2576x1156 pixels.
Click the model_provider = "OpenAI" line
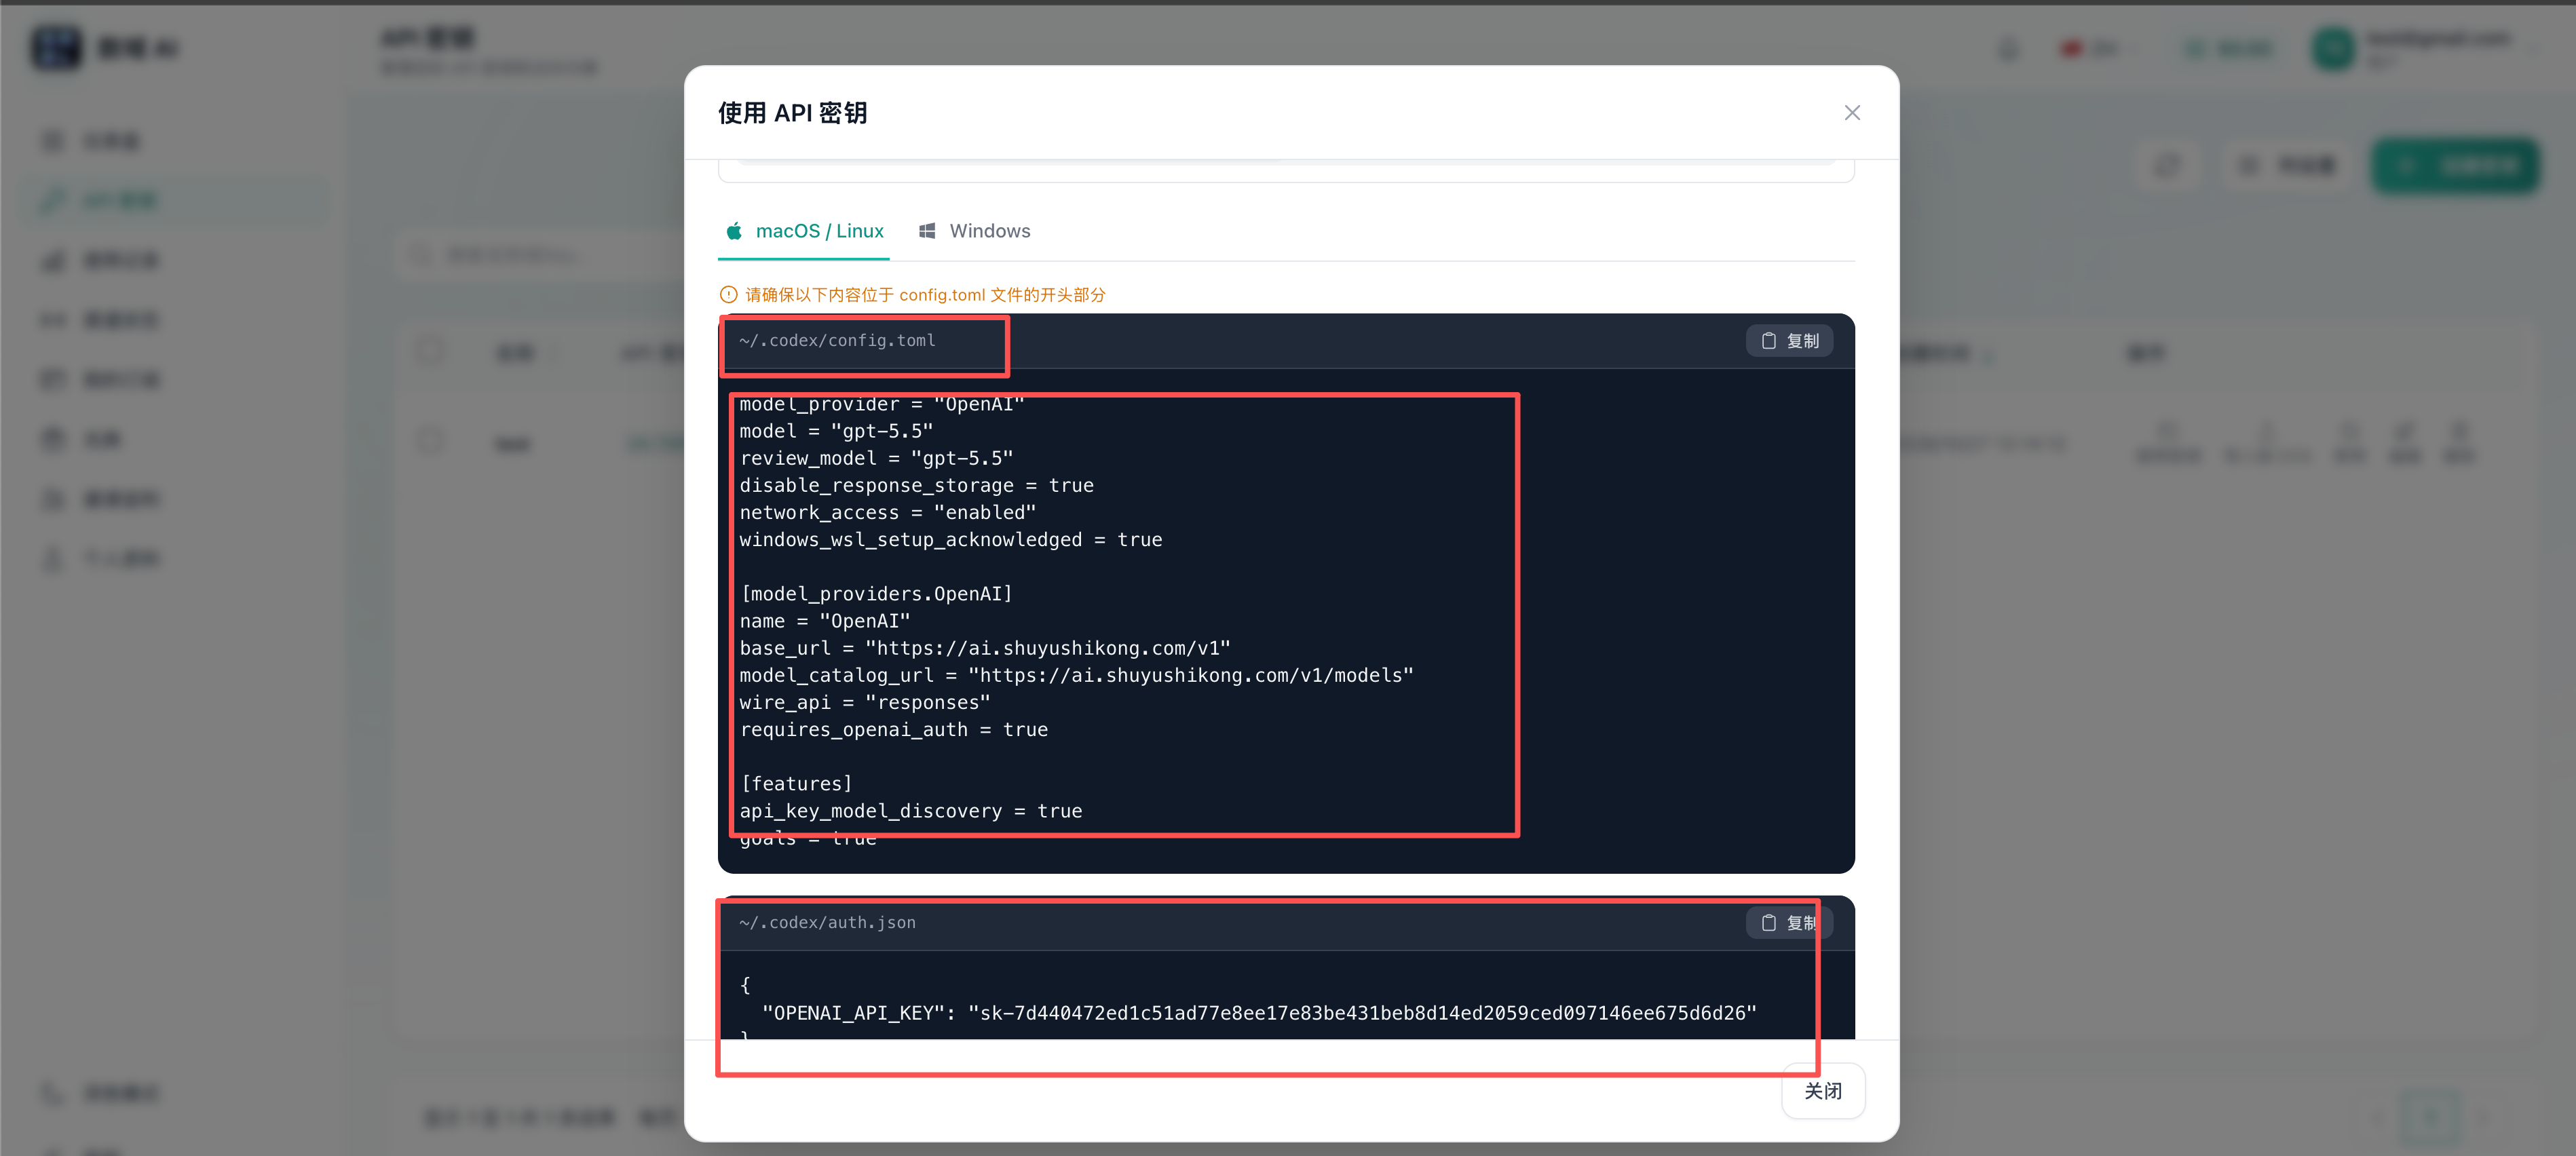pyautogui.click(x=881, y=404)
